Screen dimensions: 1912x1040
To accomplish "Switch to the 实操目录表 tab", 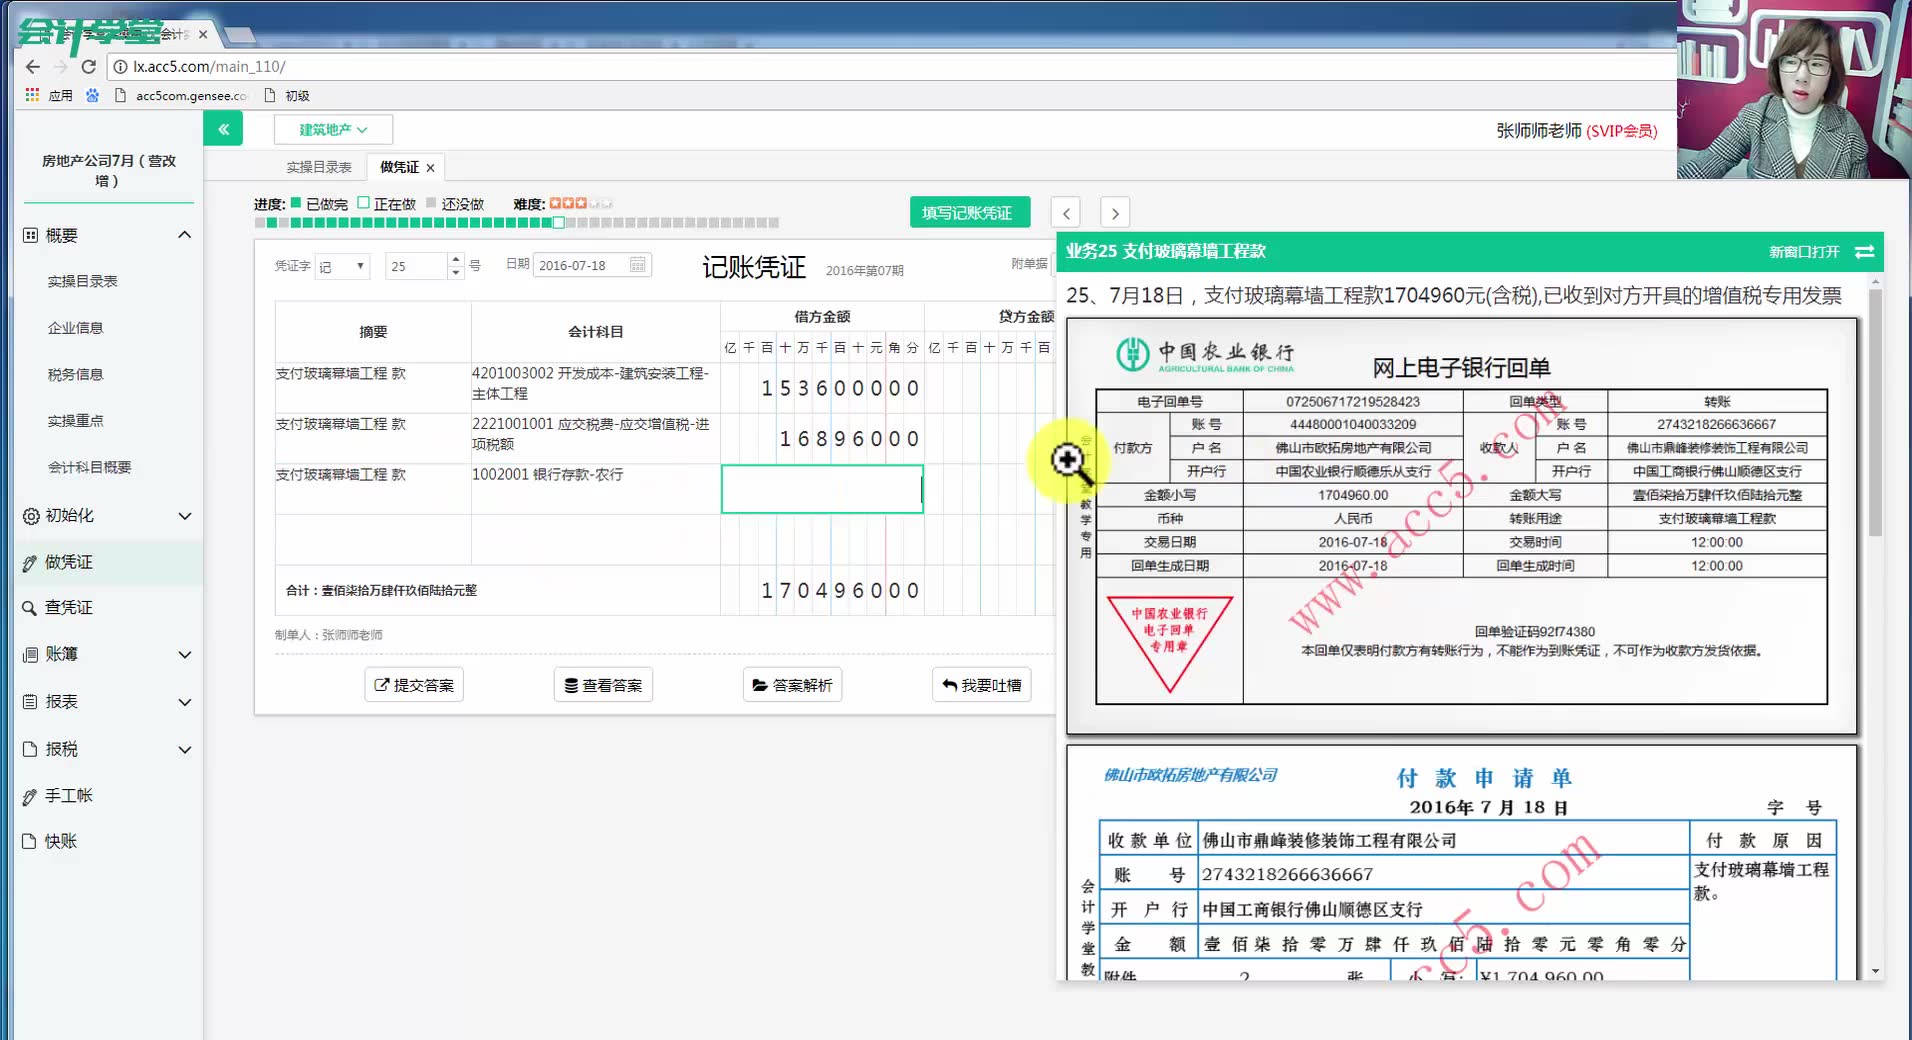I will (319, 168).
